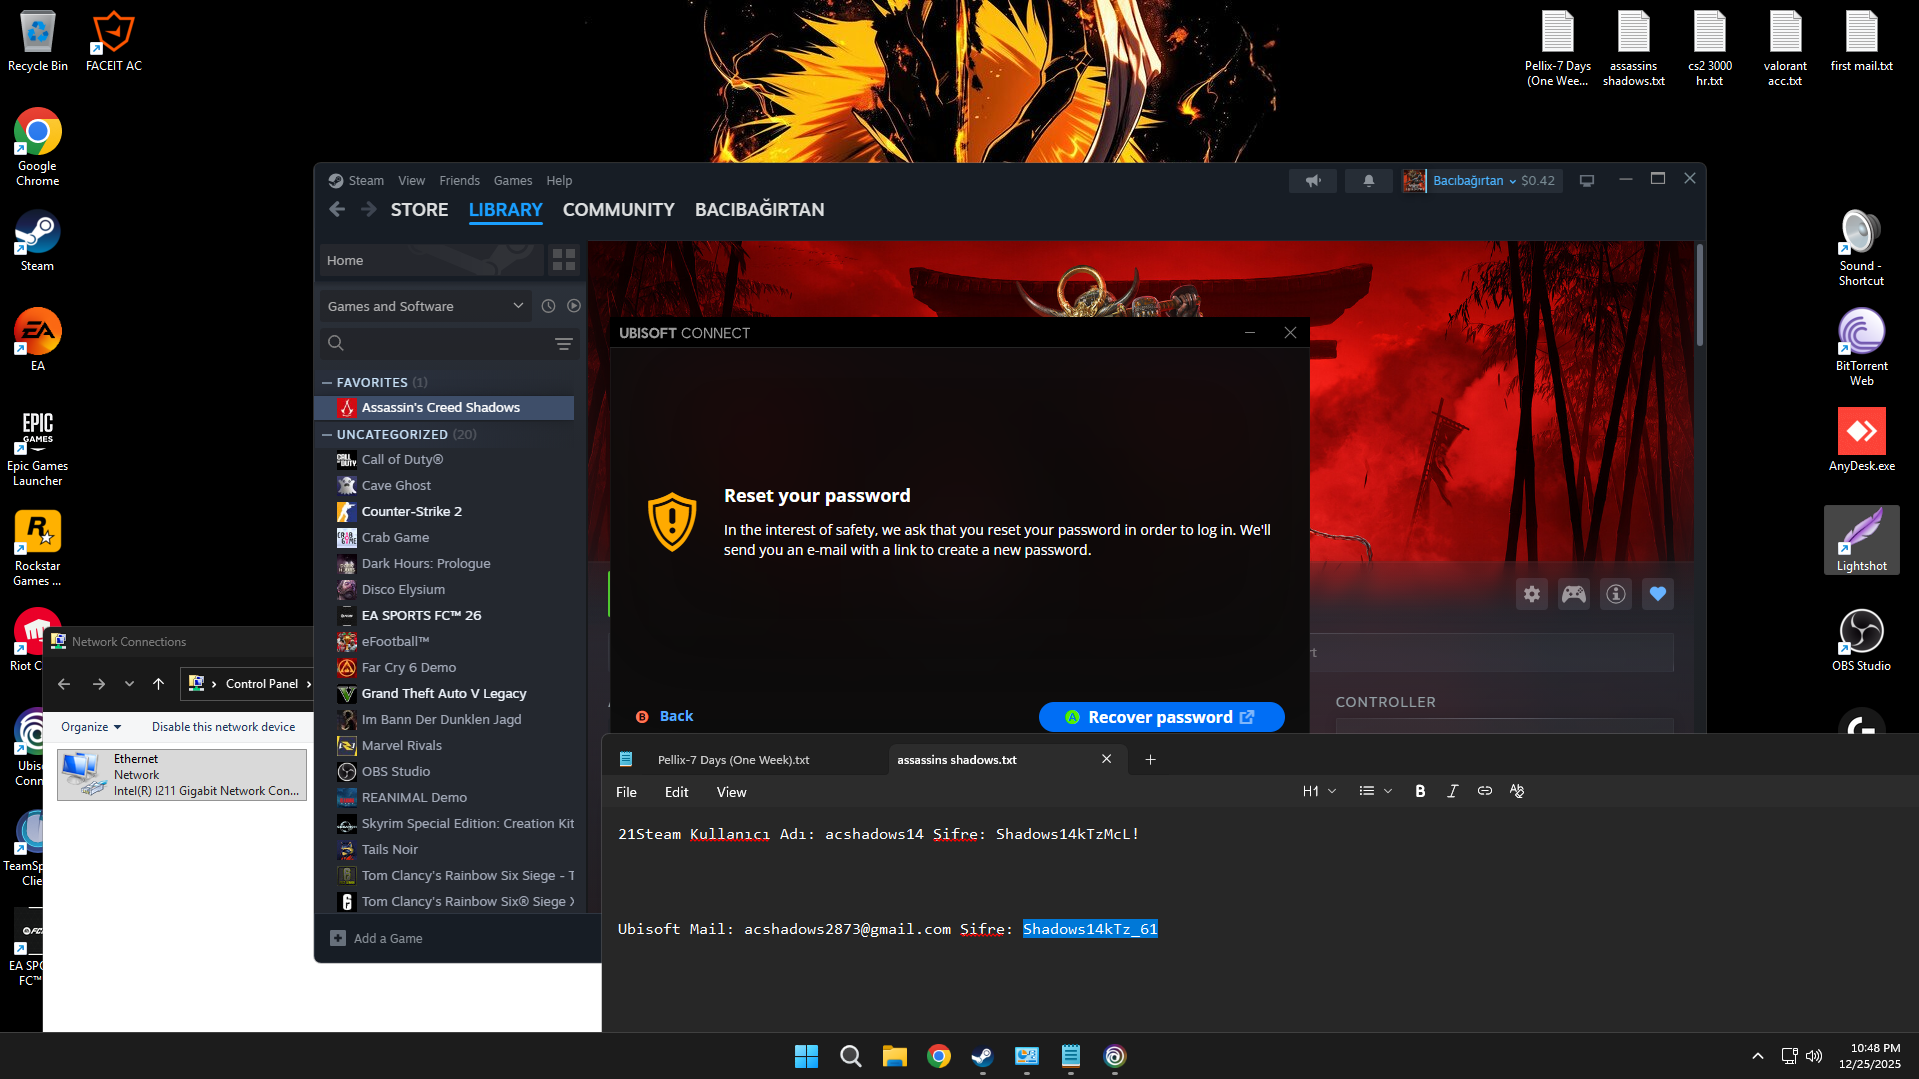The image size is (1919, 1079).
Task: Click Recover password button
Action: 1161,717
